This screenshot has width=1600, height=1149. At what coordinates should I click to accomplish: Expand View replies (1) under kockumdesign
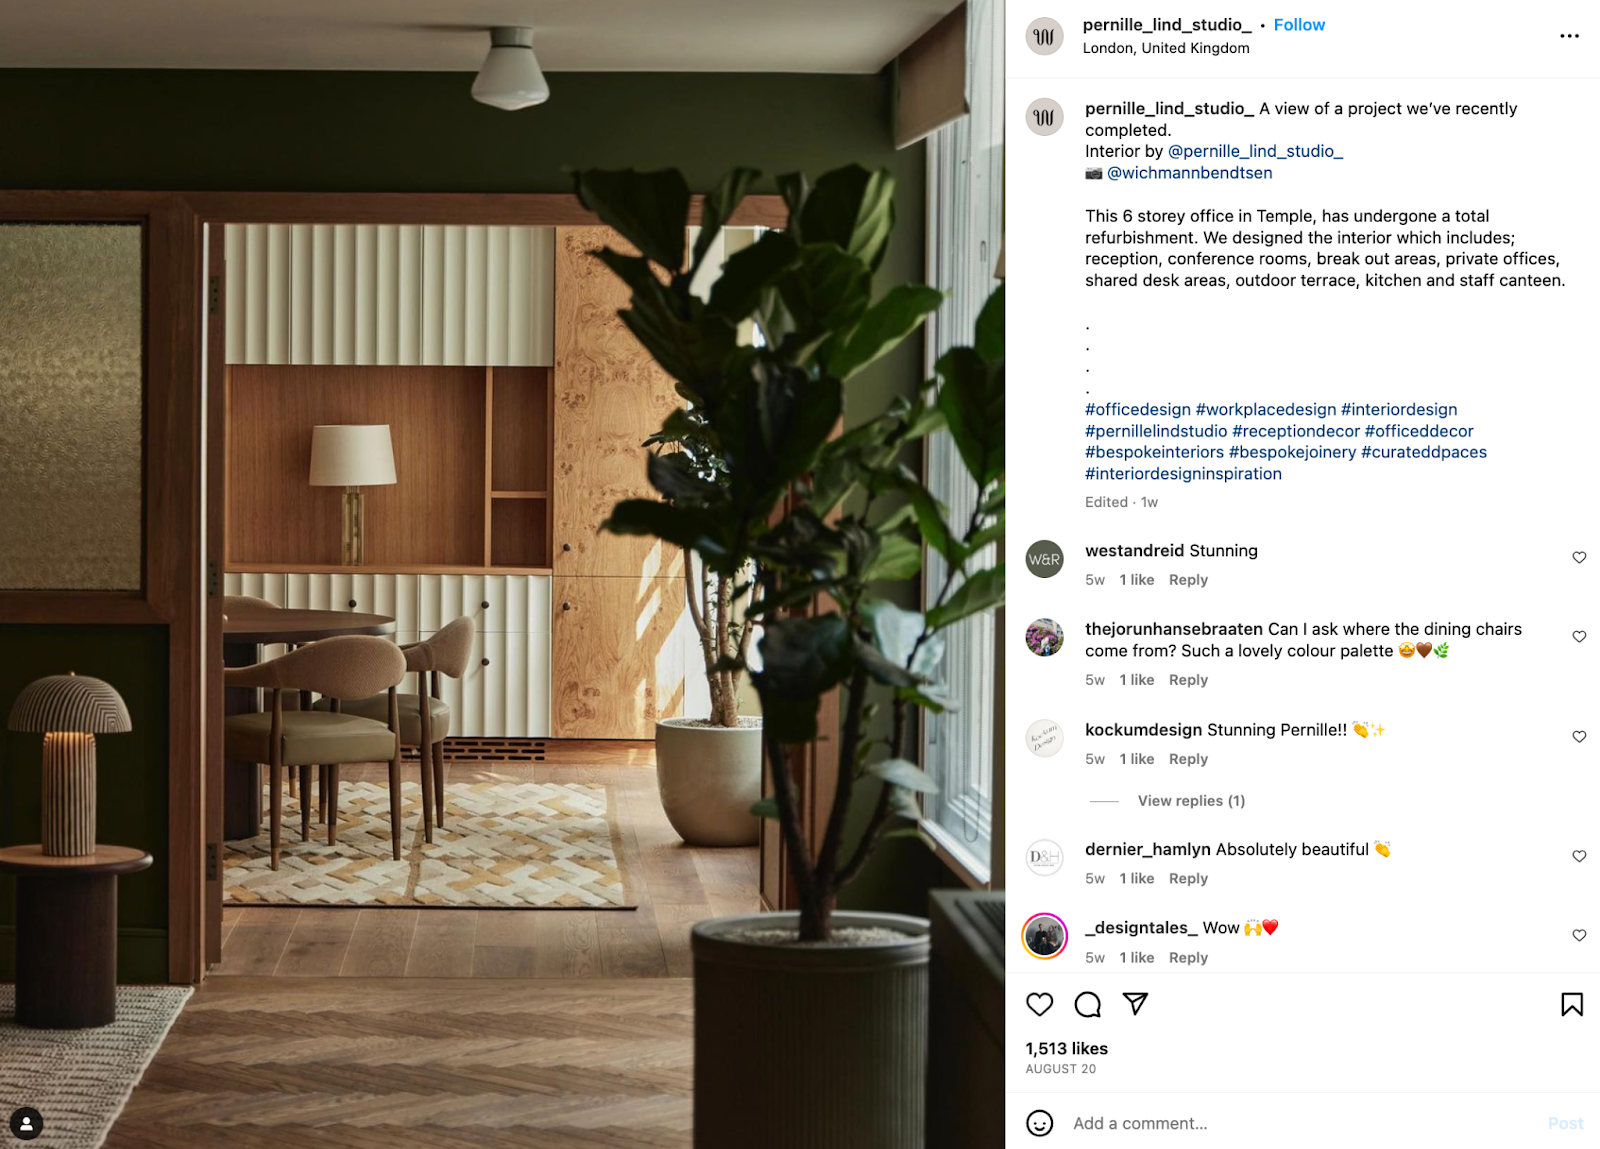click(x=1191, y=801)
